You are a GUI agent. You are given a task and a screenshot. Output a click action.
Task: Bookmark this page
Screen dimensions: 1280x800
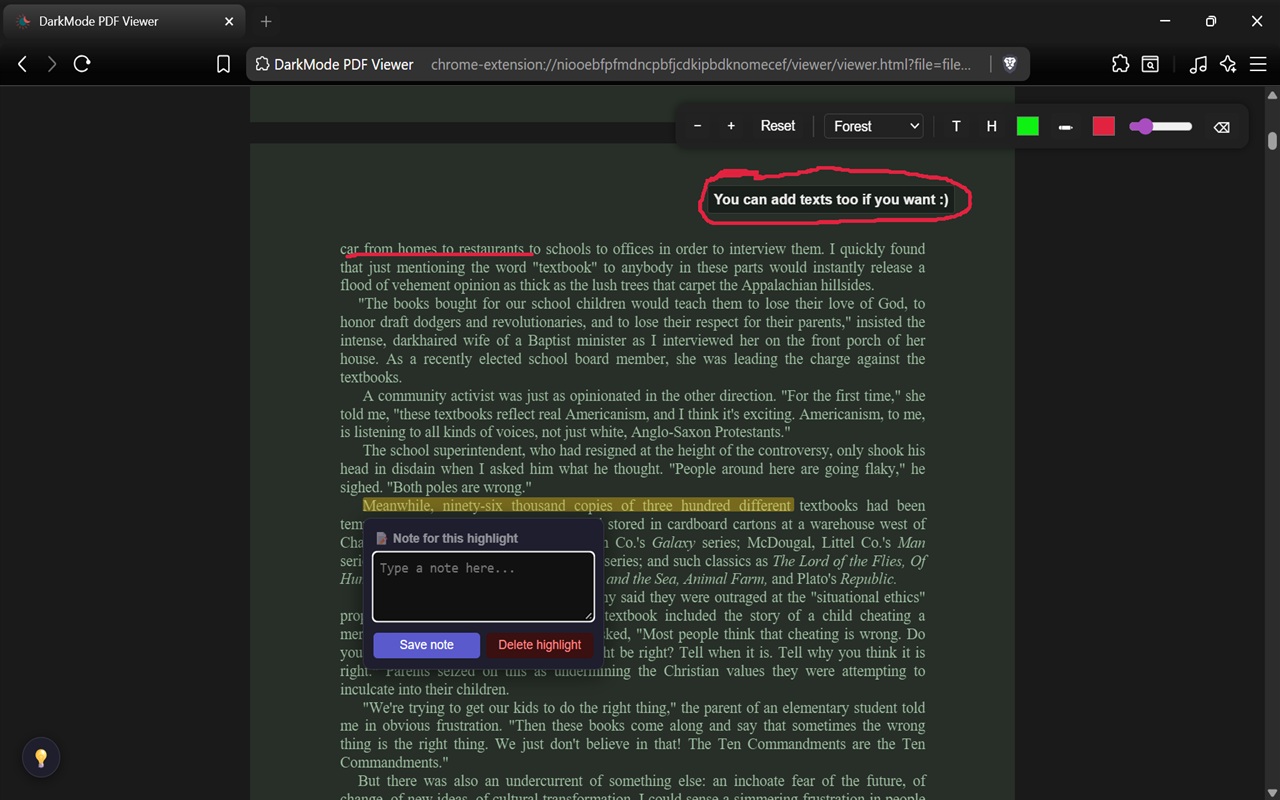[x=224, y=64]
